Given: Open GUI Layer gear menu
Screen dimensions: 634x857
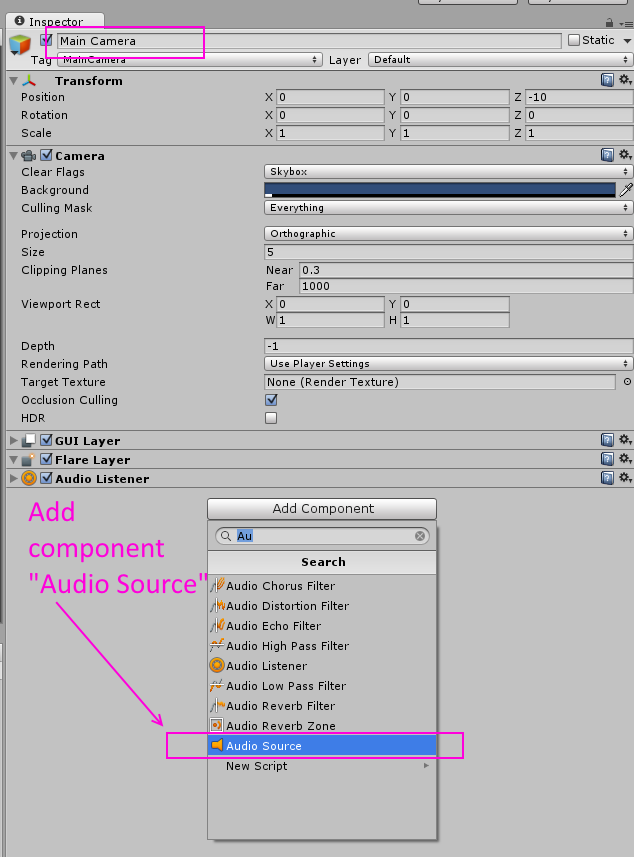Looking at the screenshot, I should 625,439.
